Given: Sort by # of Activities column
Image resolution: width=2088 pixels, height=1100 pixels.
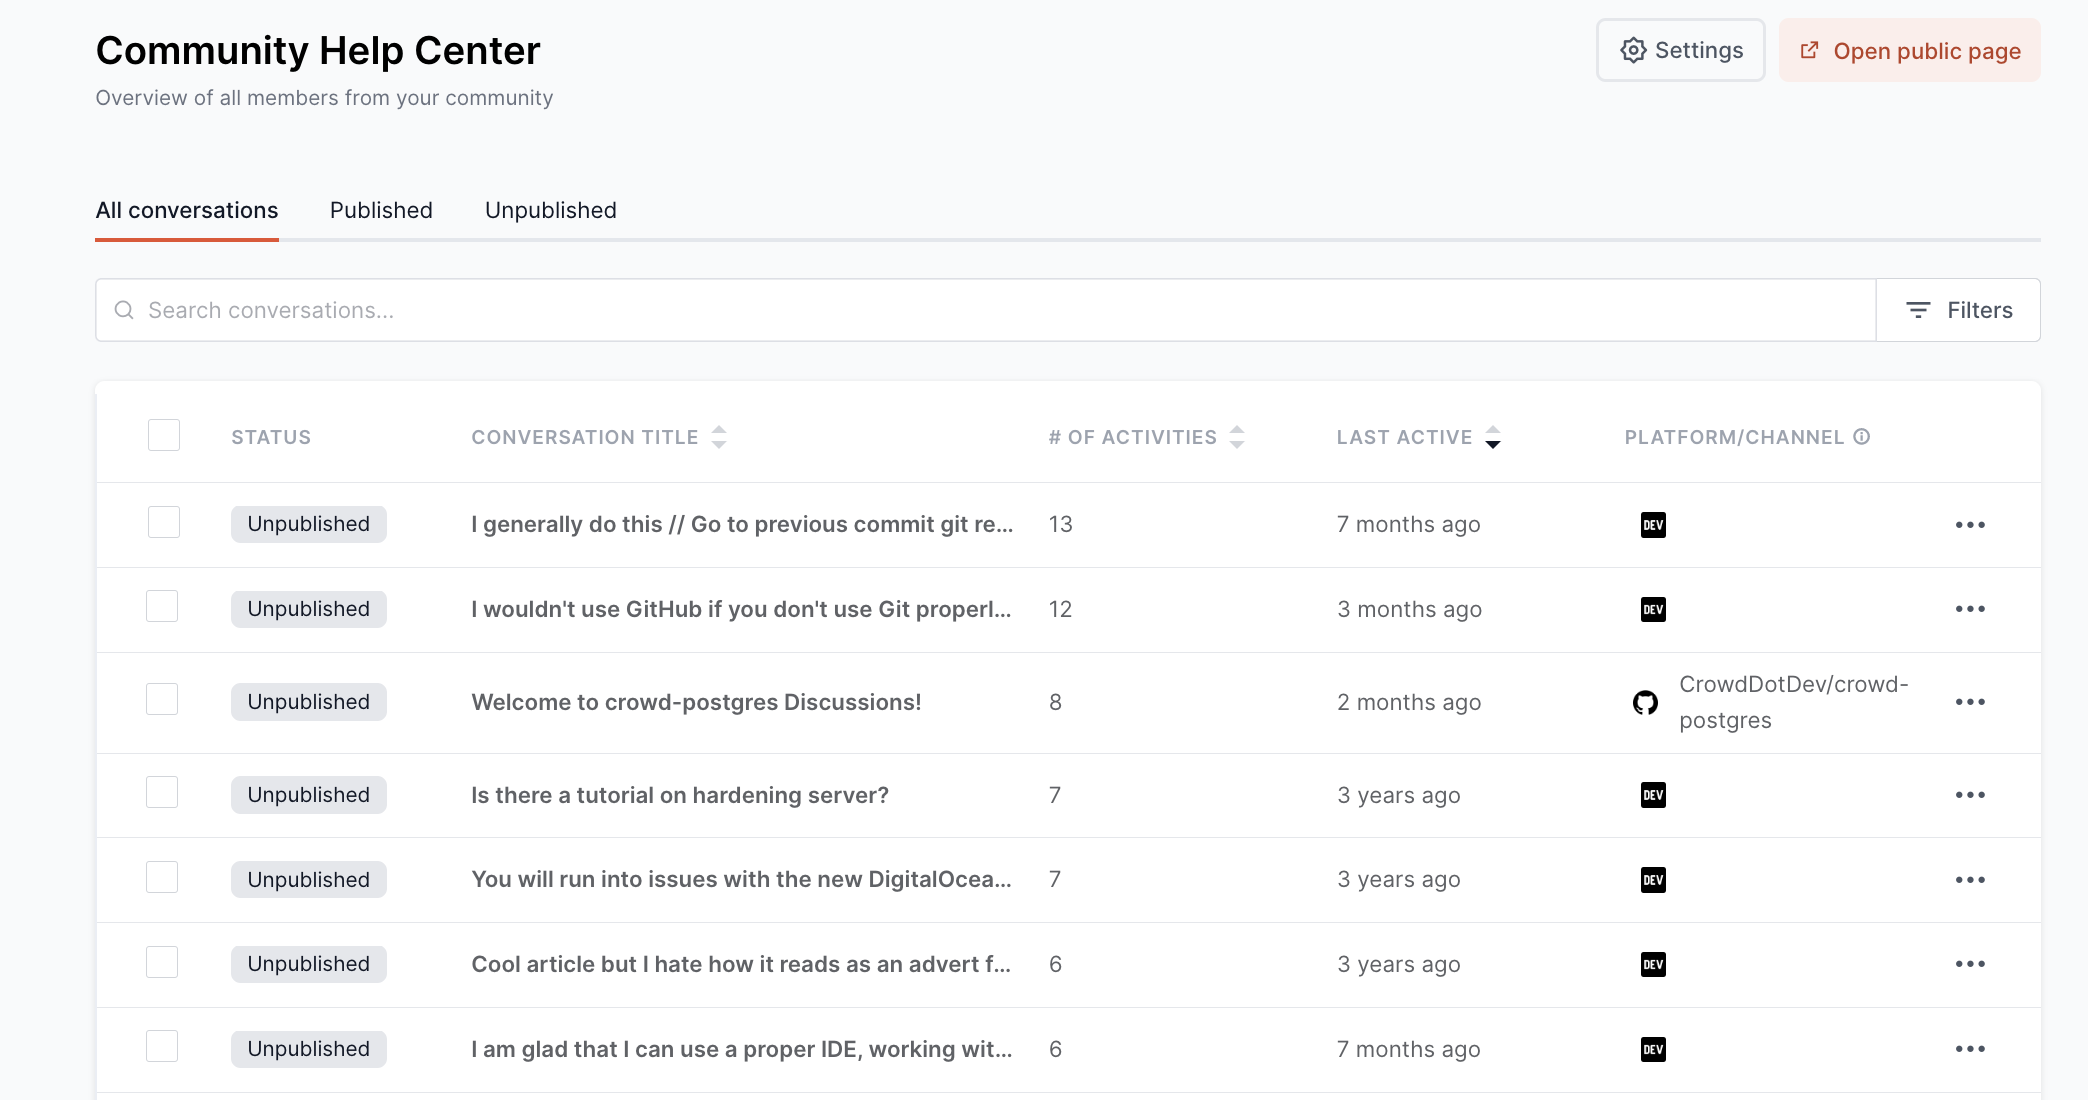Looking at the screenshot, I should coord(1237,437).
